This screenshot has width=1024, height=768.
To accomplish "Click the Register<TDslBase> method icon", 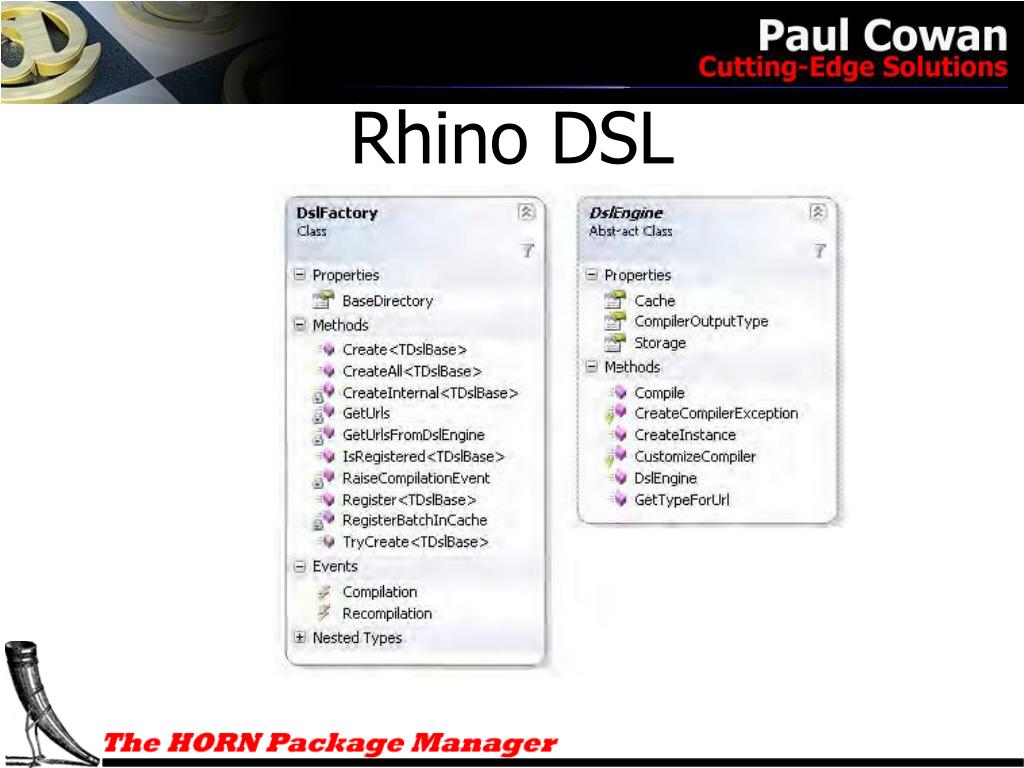I will click(327, 500).
